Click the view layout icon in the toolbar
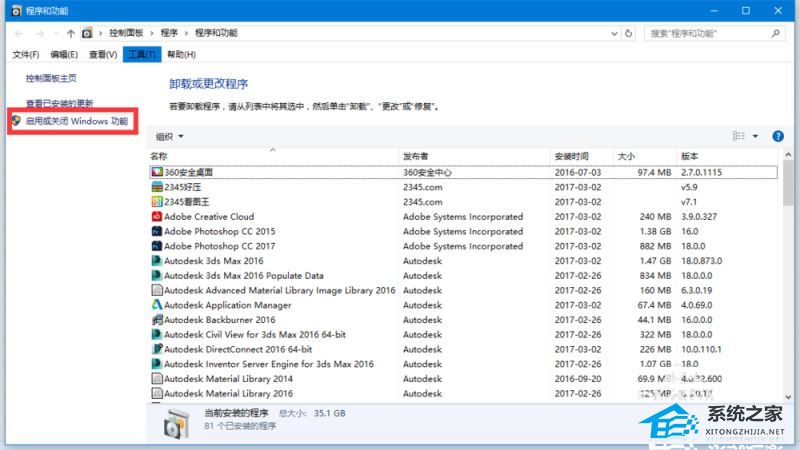The width and height of the screenshot is (800, 450). [x=738, y=136]
